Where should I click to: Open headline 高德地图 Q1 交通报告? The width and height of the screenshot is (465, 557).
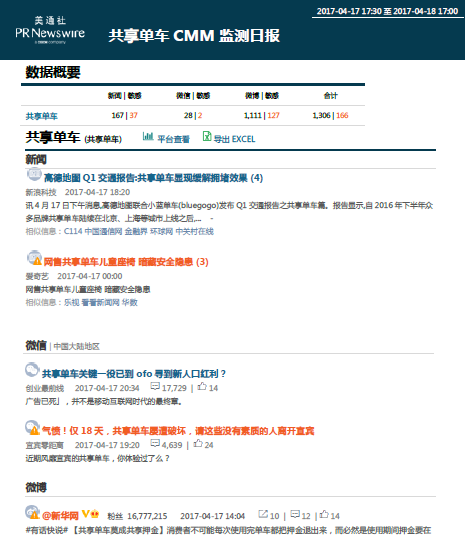point(153,178)
